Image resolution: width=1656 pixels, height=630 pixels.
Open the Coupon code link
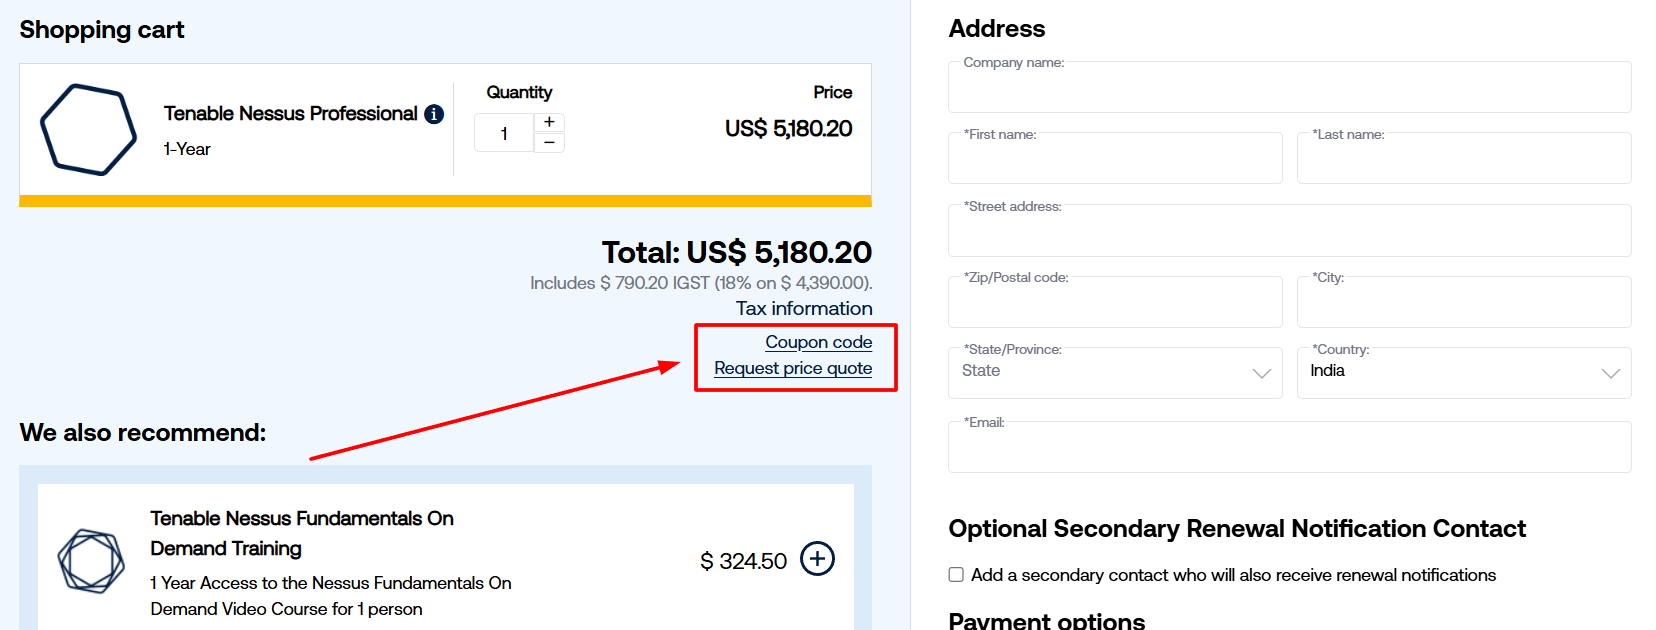(x=818, y=342)
